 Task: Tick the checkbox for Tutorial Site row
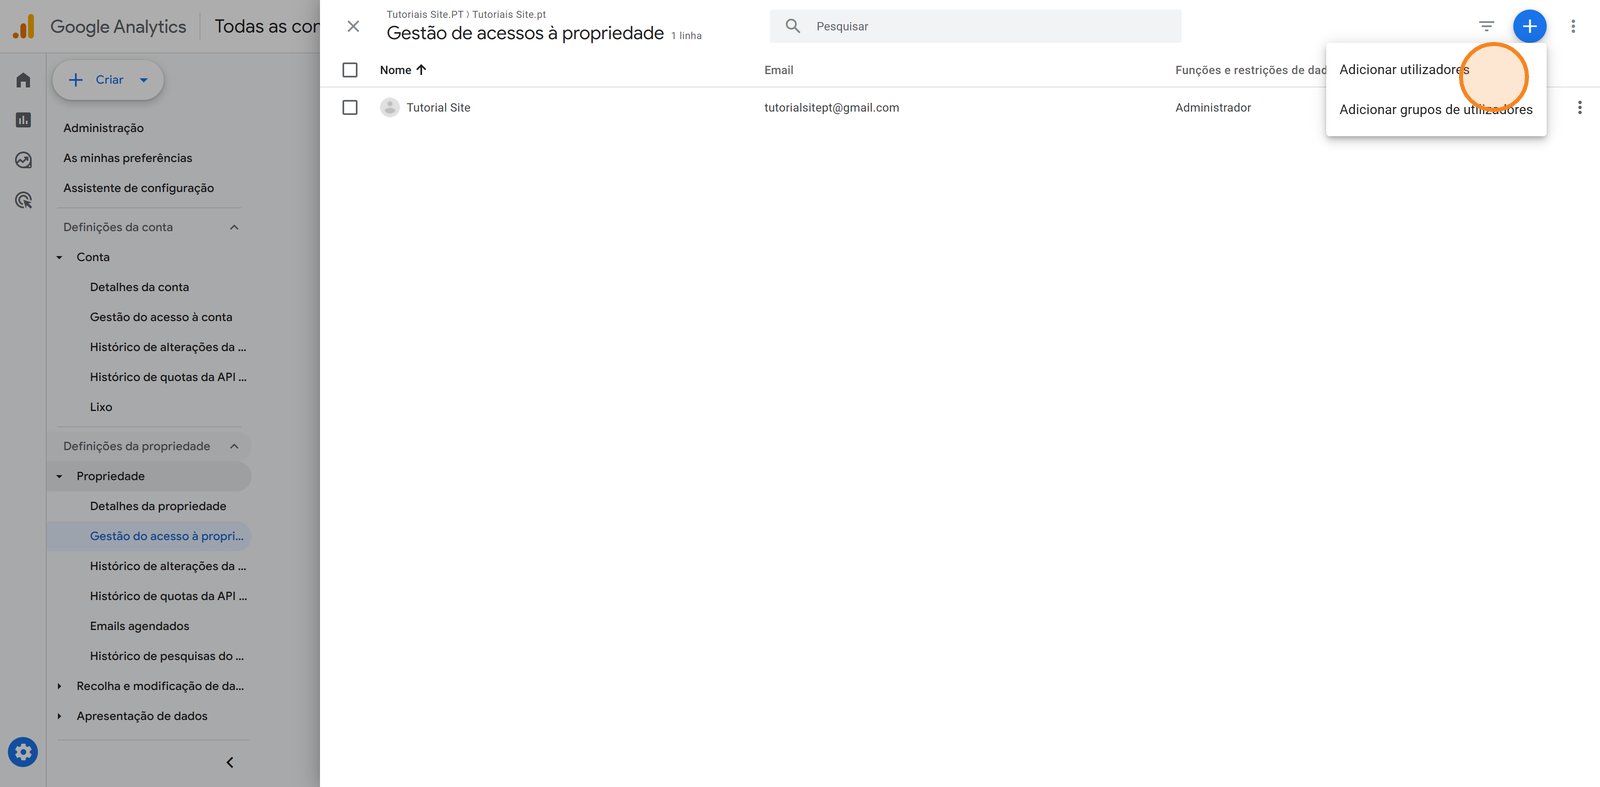coord(350,107)
